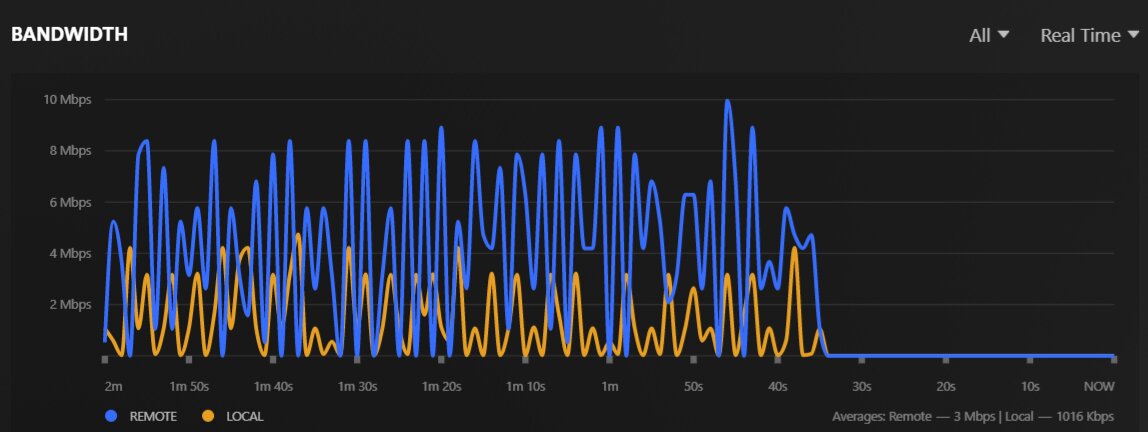Toggle the REMOTE series legend
1148x432 pixels.
pyautogui.click(x=141, y=417)
